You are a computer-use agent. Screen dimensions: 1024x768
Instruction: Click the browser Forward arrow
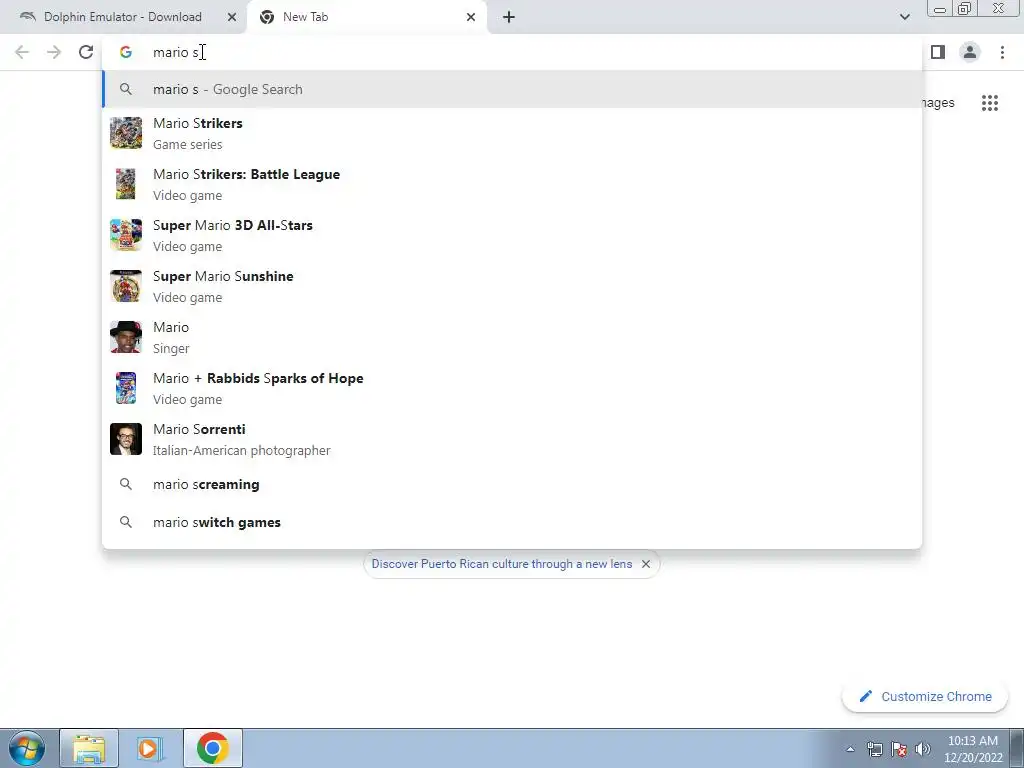pos(54,52)
